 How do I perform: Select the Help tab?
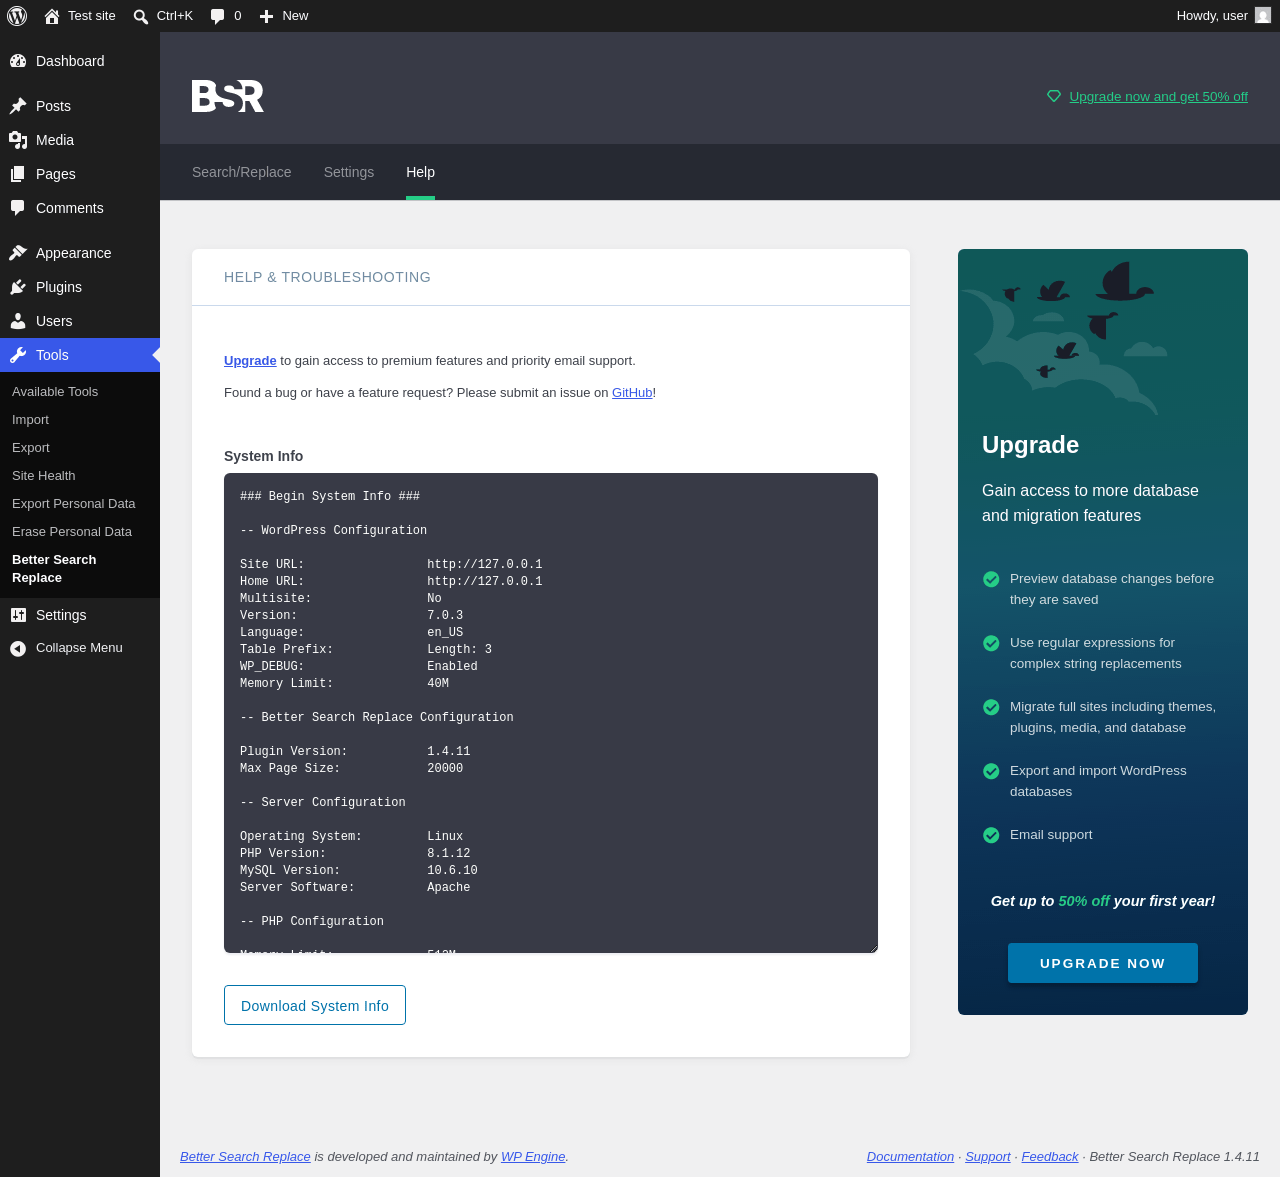click(x=420, y=172)
